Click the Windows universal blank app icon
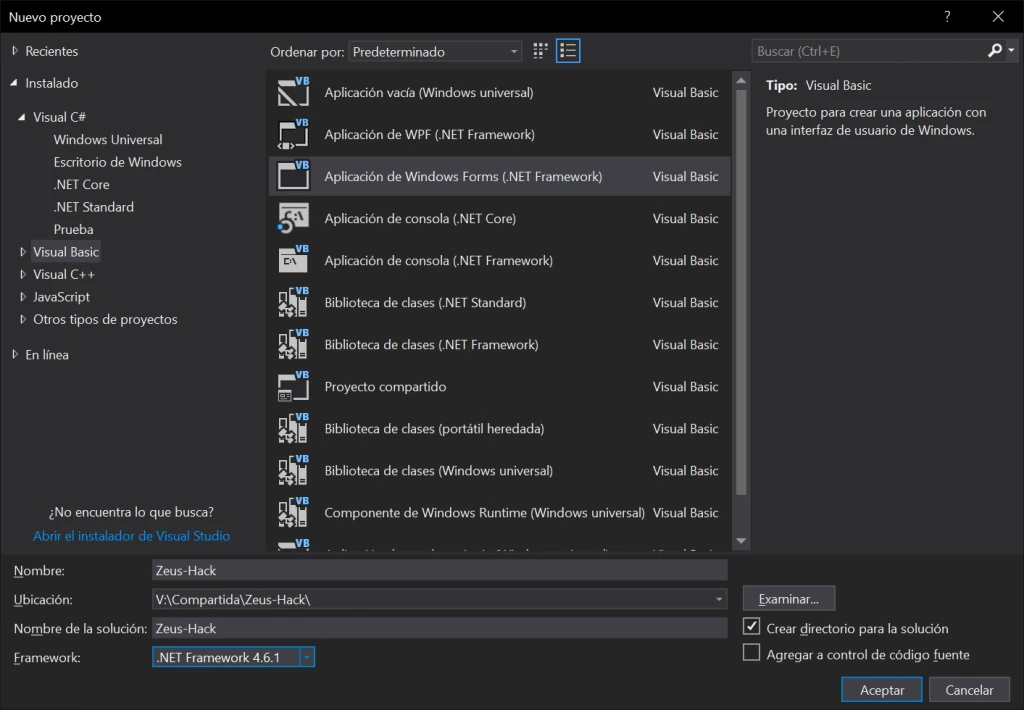The height and width of the screenshot is (710, 1024). tap(293, 92)
